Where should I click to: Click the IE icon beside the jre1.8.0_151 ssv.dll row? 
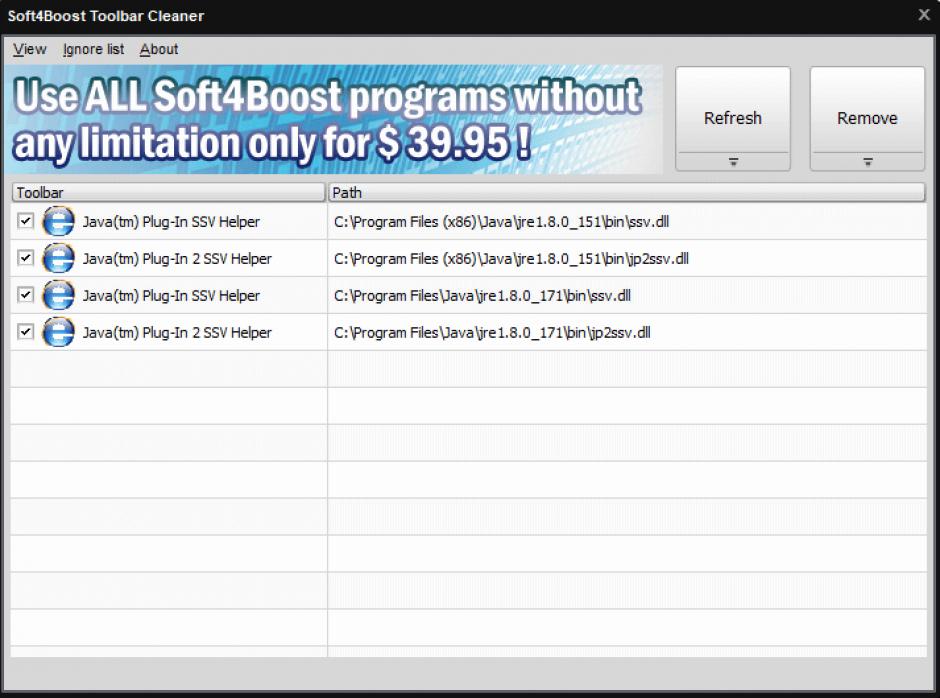pos(58,221)
